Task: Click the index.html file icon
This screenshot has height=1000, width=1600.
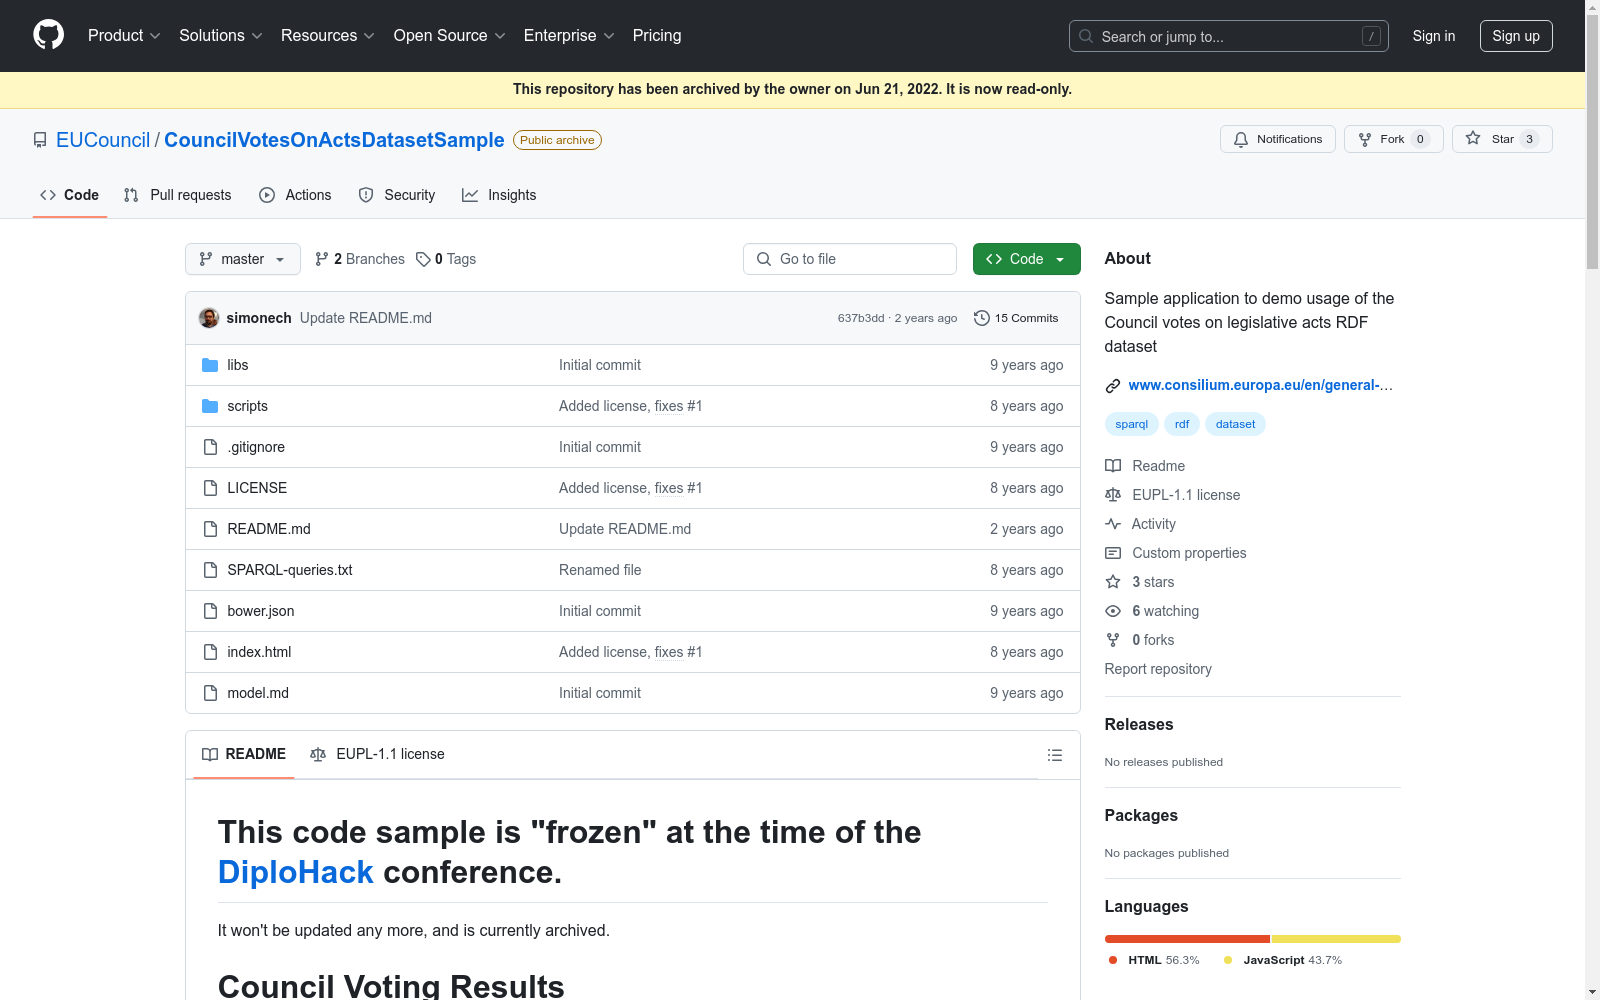Action: (210, 652)
